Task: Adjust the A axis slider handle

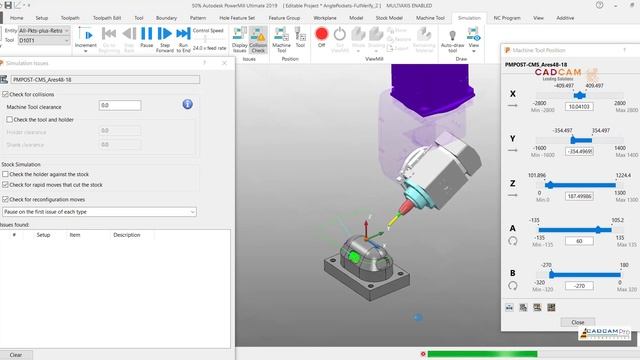Action: [598, 230]
